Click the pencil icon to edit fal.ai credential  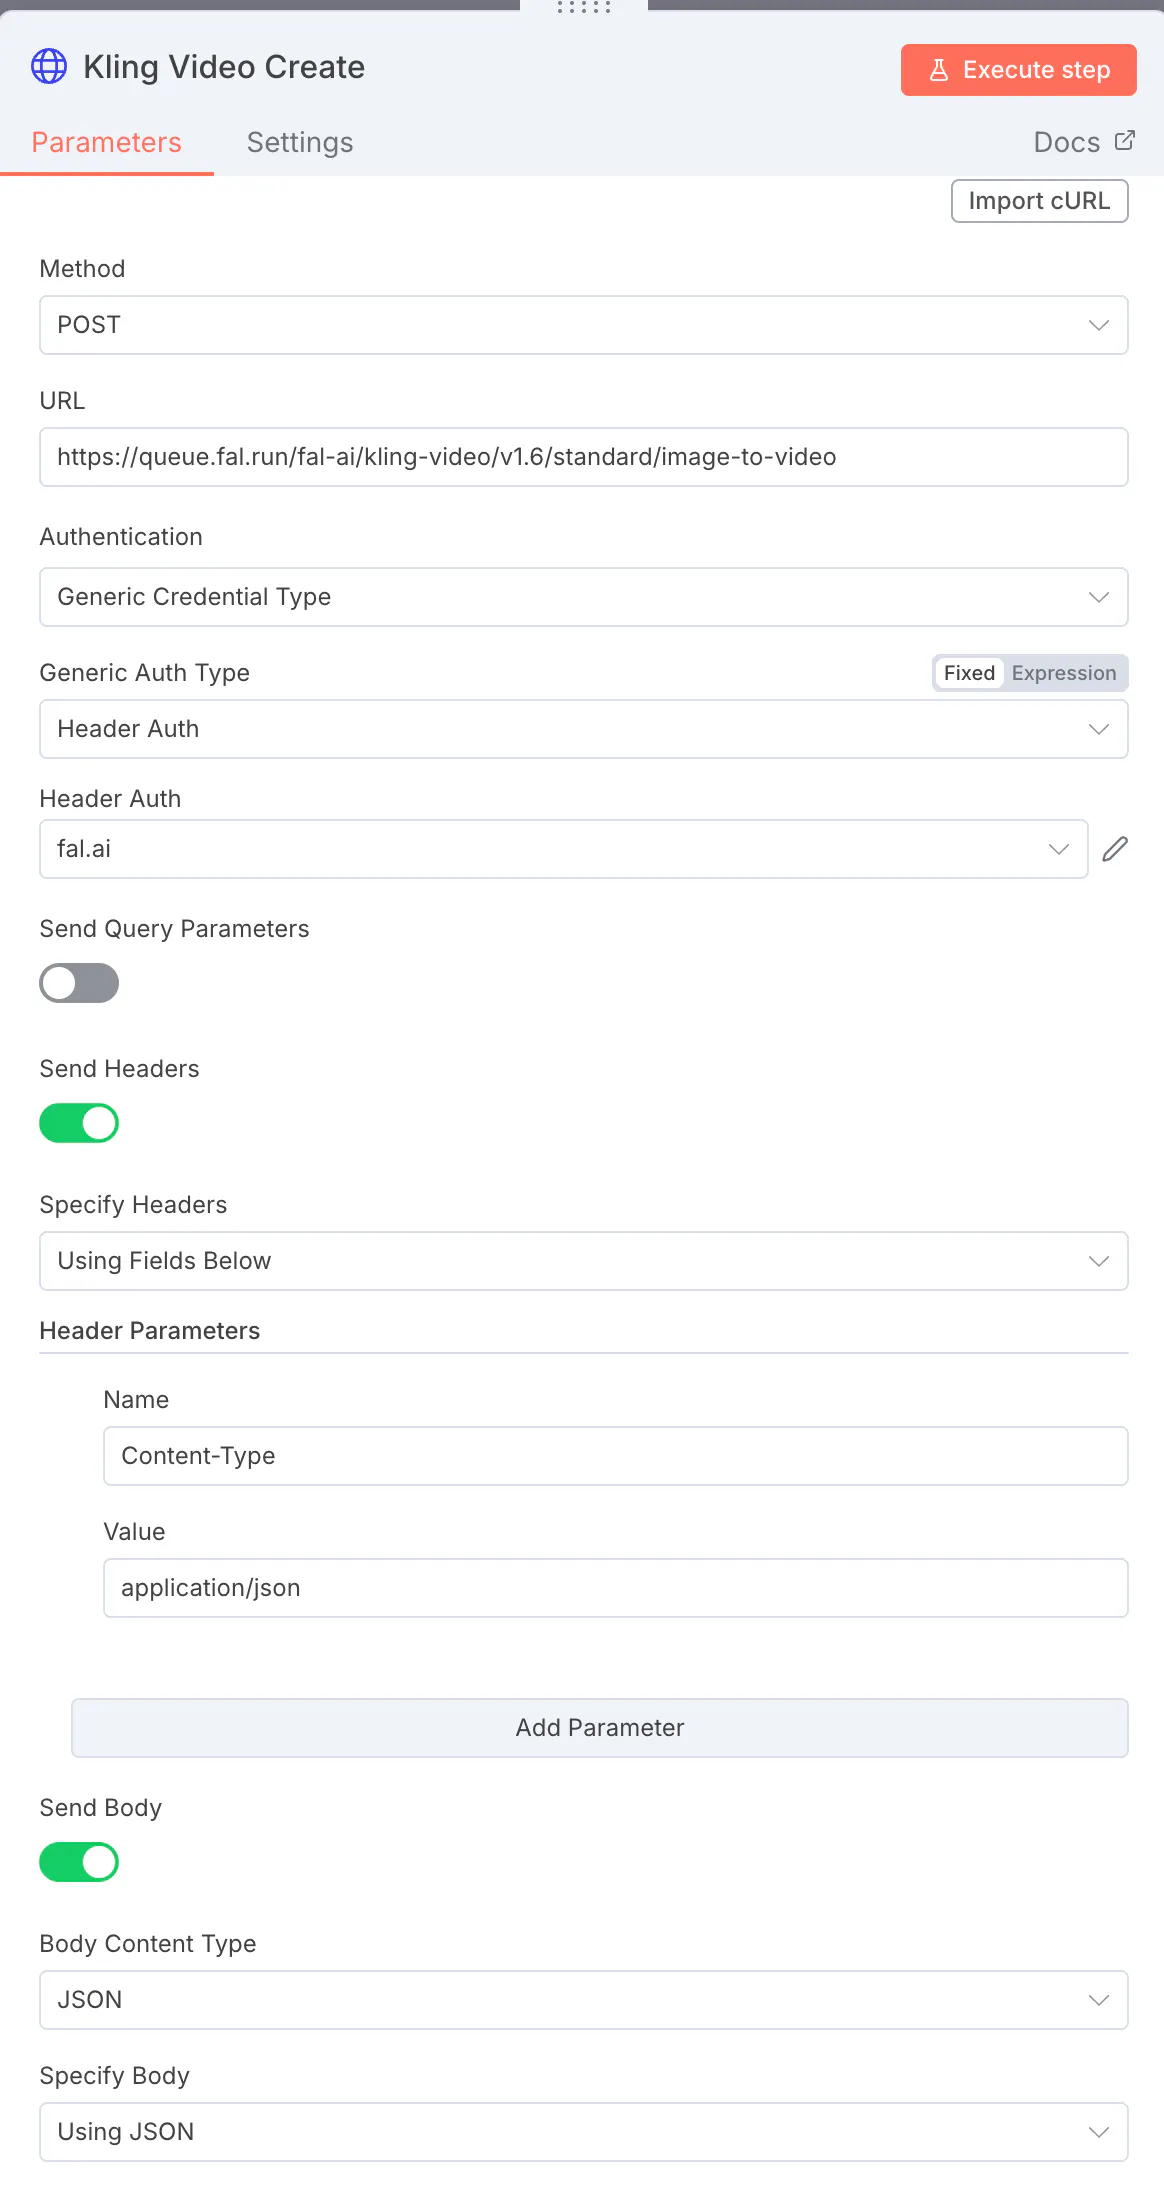(x=1115, y=849)
